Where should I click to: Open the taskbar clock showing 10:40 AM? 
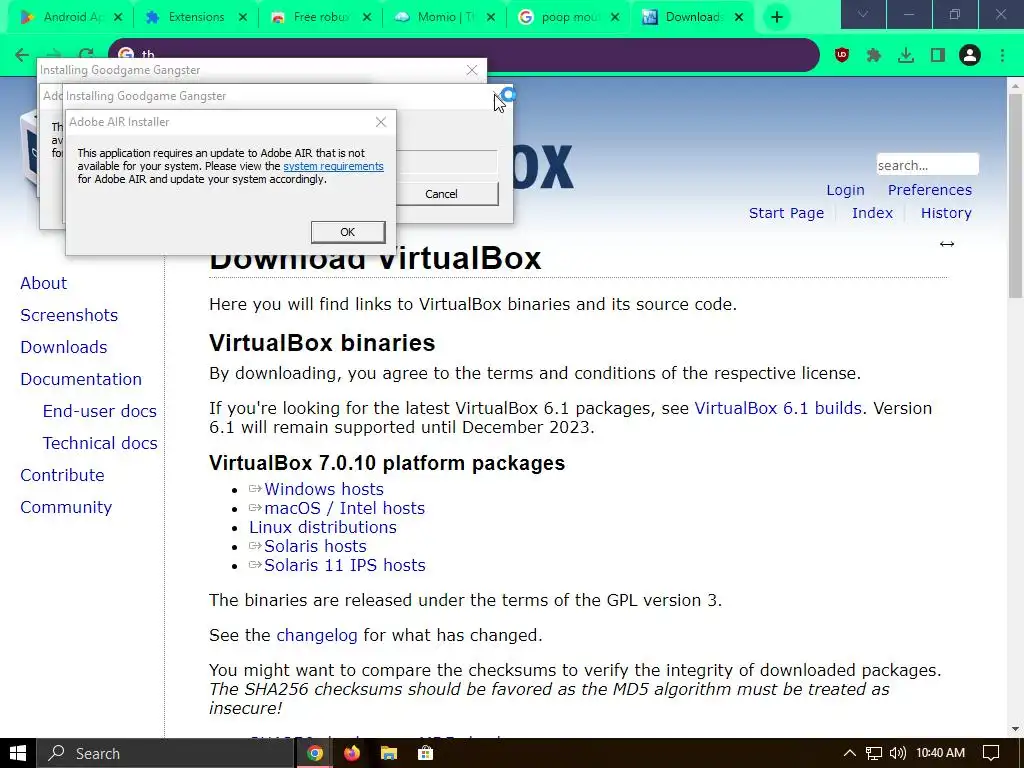[940, 753]
